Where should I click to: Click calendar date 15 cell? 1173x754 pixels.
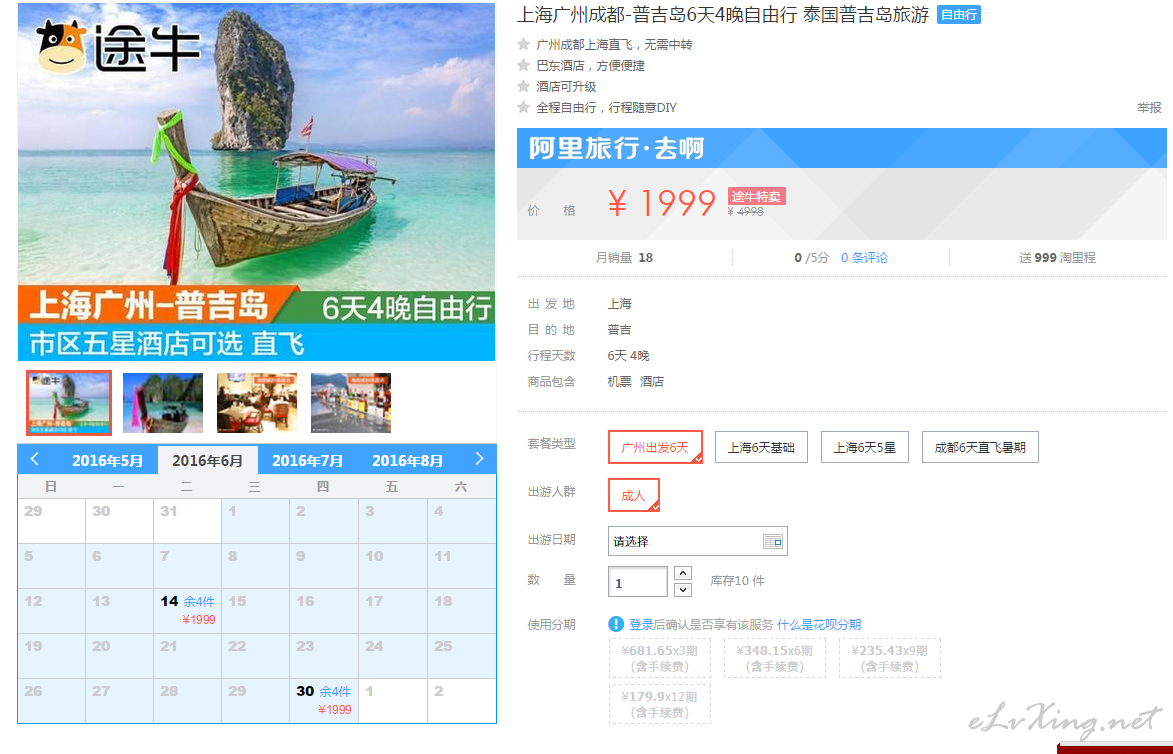tap(255, 610)
